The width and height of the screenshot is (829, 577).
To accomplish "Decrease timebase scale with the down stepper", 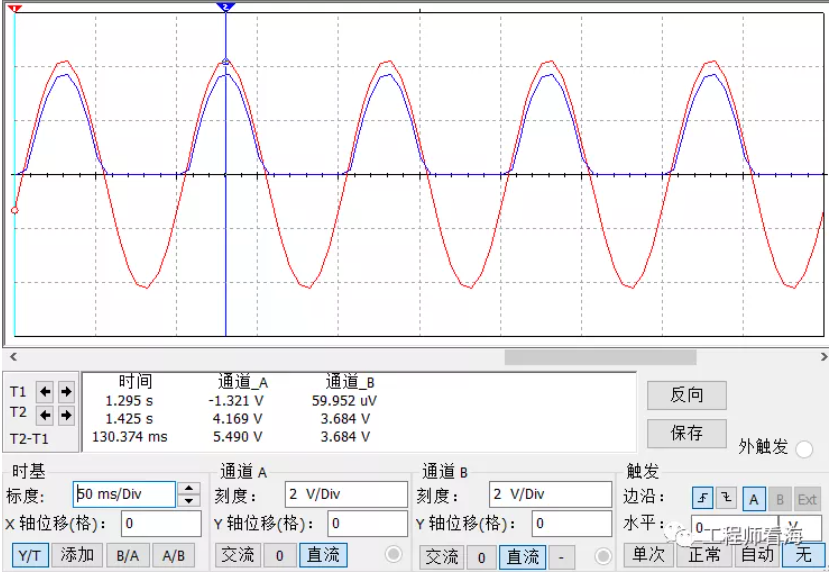I will point(189,500).
